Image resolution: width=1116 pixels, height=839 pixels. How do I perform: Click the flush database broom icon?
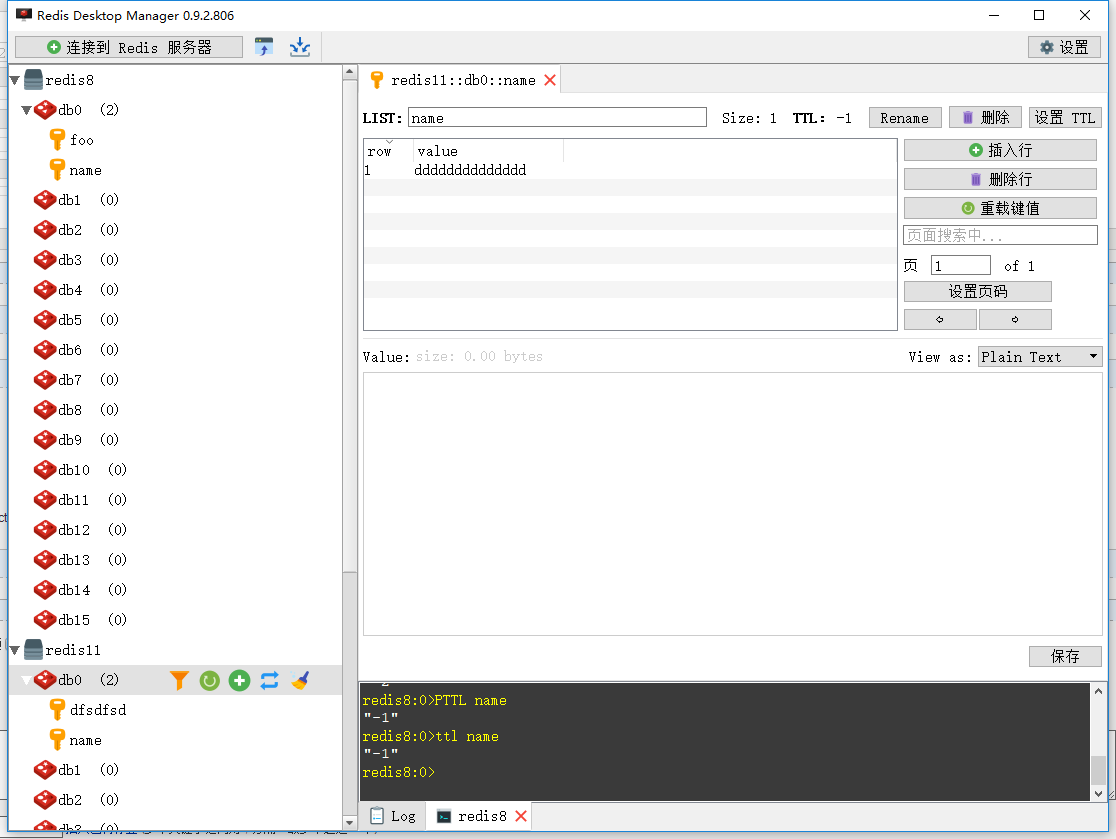pyautogui.click(x=300, y=680)
